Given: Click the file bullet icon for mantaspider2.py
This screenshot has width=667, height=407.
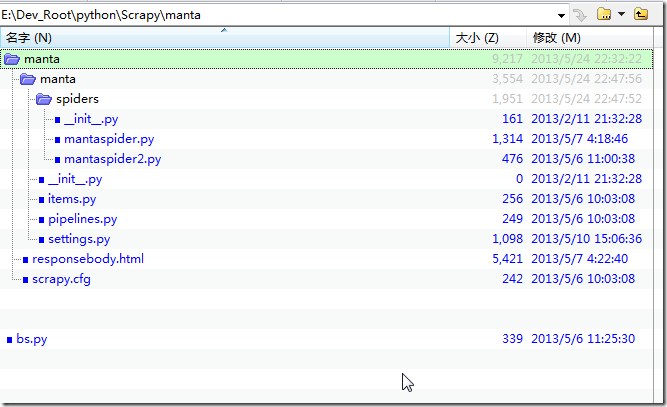Looking at the screenshot, I should (x=57, y=160).
